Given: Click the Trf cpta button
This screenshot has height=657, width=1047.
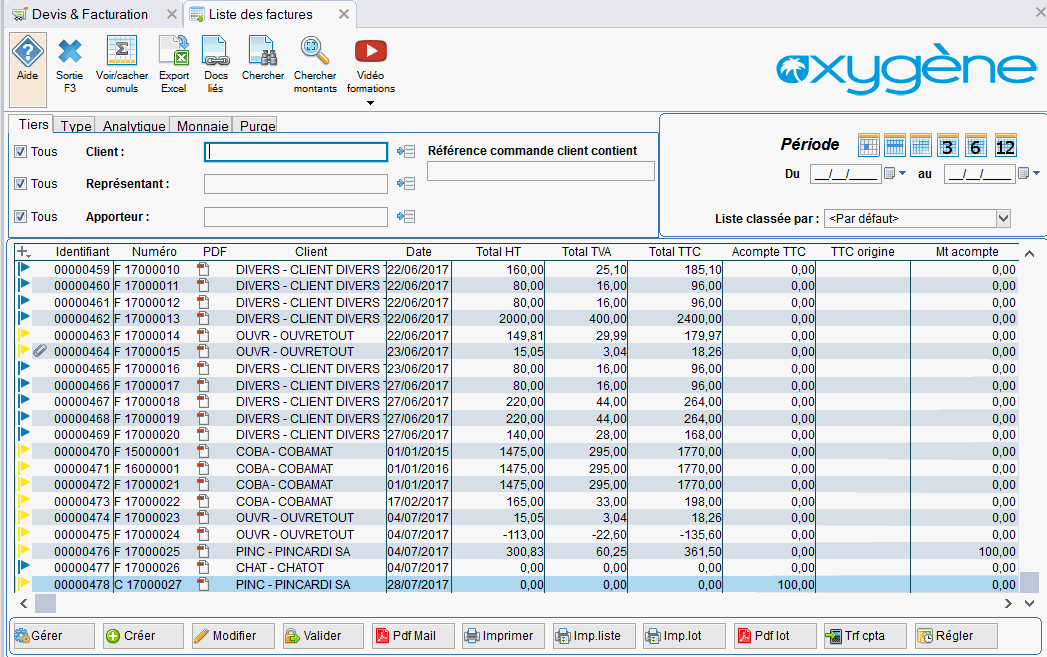Looking at the screenshot, I should pyautogui.click(x=865, y=636).
